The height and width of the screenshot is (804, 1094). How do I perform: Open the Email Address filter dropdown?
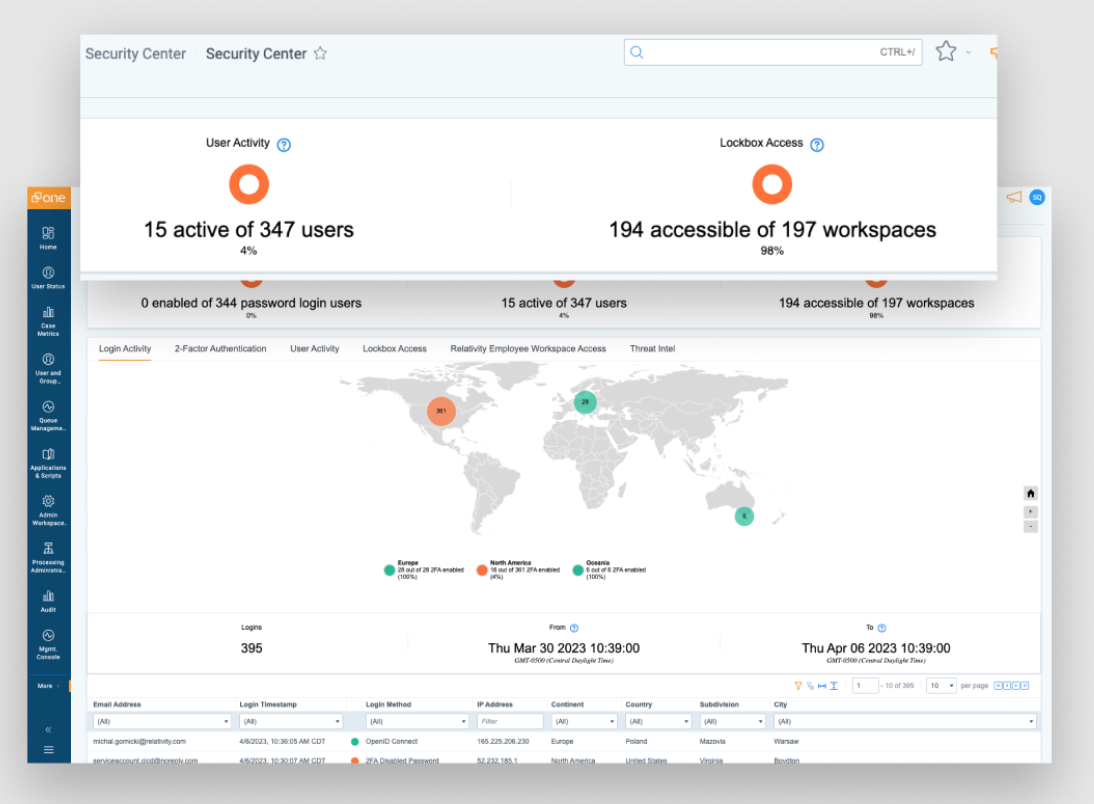(162, 722)
